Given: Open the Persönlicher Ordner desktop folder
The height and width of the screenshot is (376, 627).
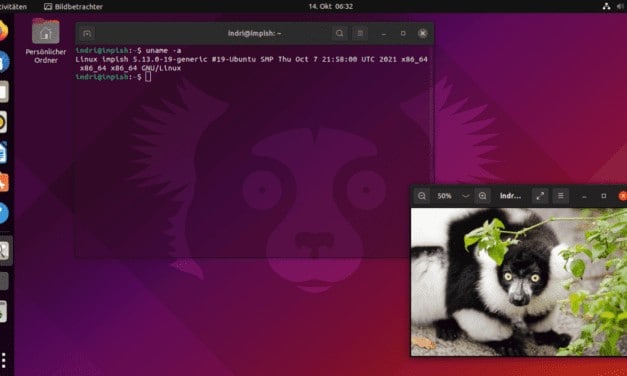Looking at the screenshot, I should (x=46, y=40).
